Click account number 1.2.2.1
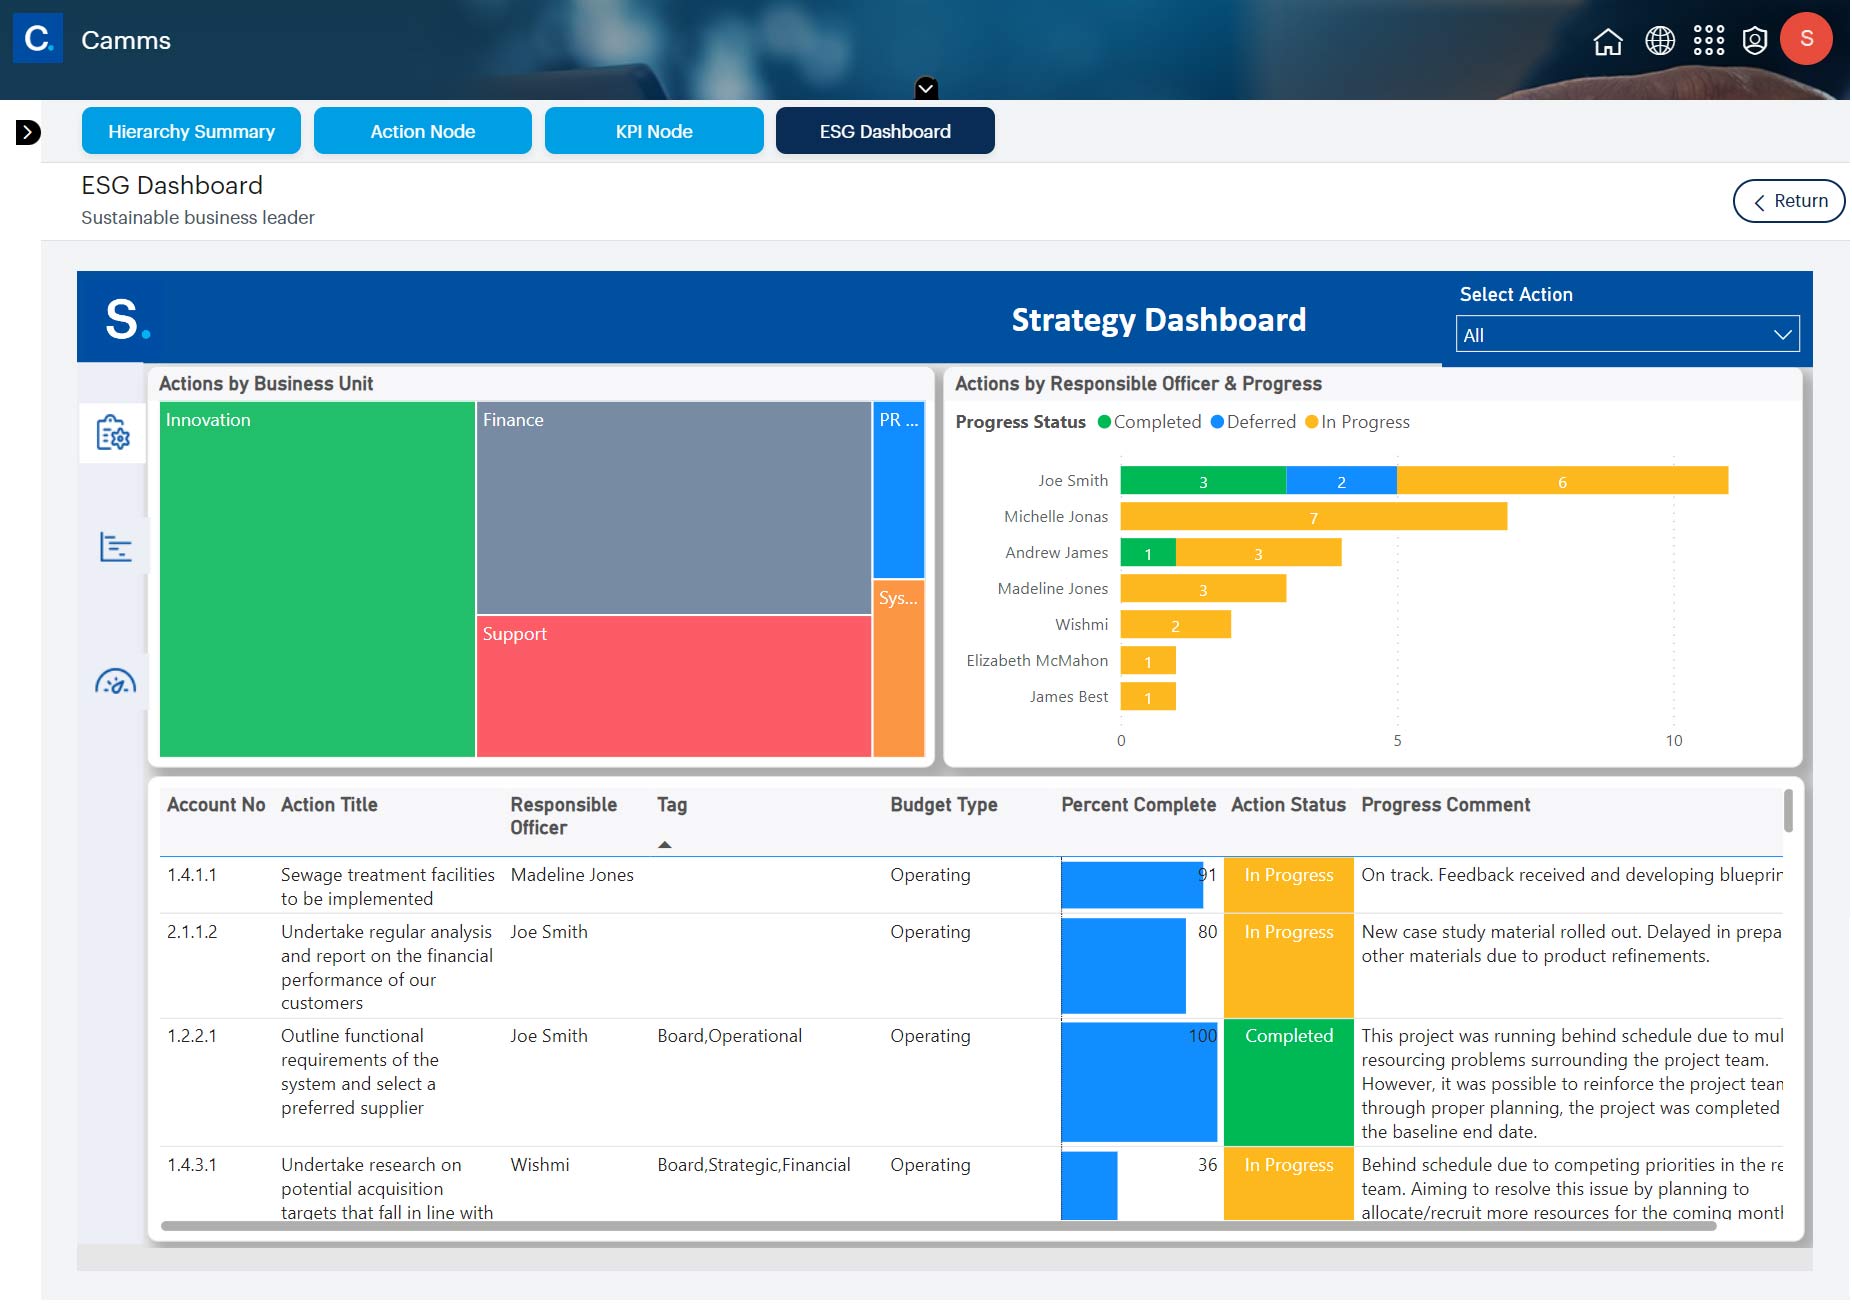Screen dimensions: 1852x1308 [x=192, y=1036]
